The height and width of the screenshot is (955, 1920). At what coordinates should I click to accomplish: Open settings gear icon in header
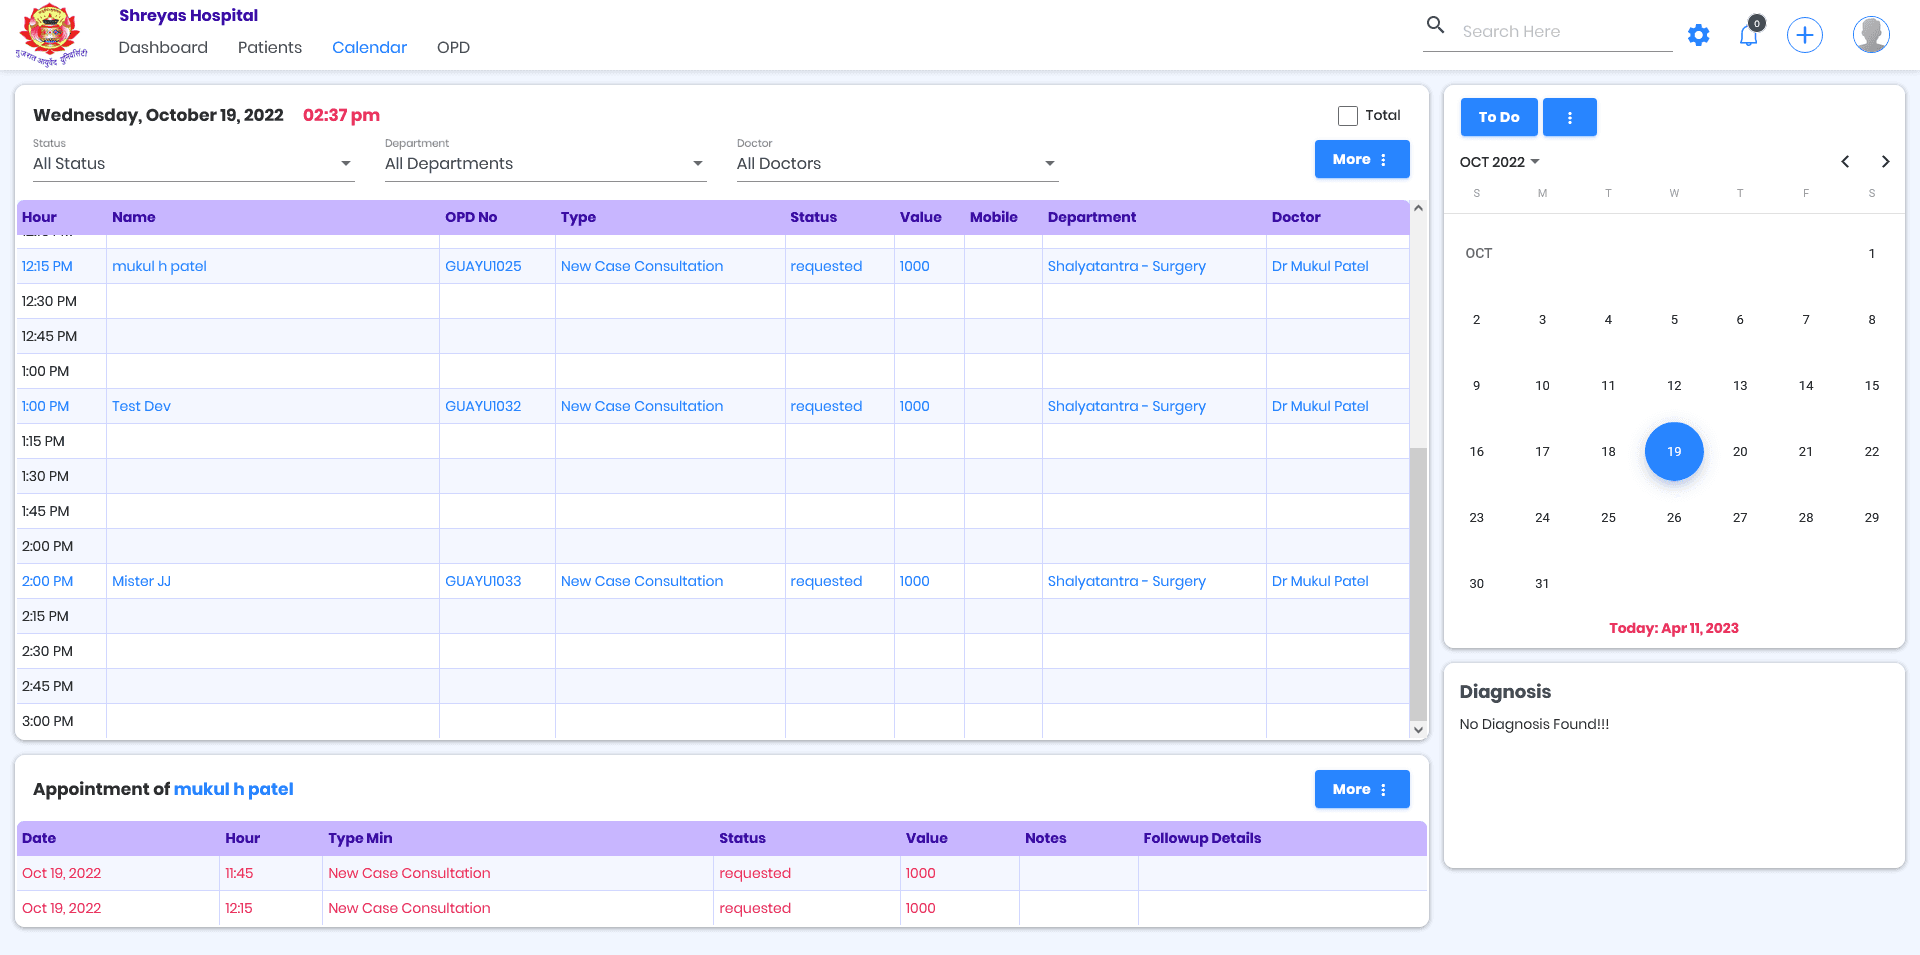click(1698, 36)
